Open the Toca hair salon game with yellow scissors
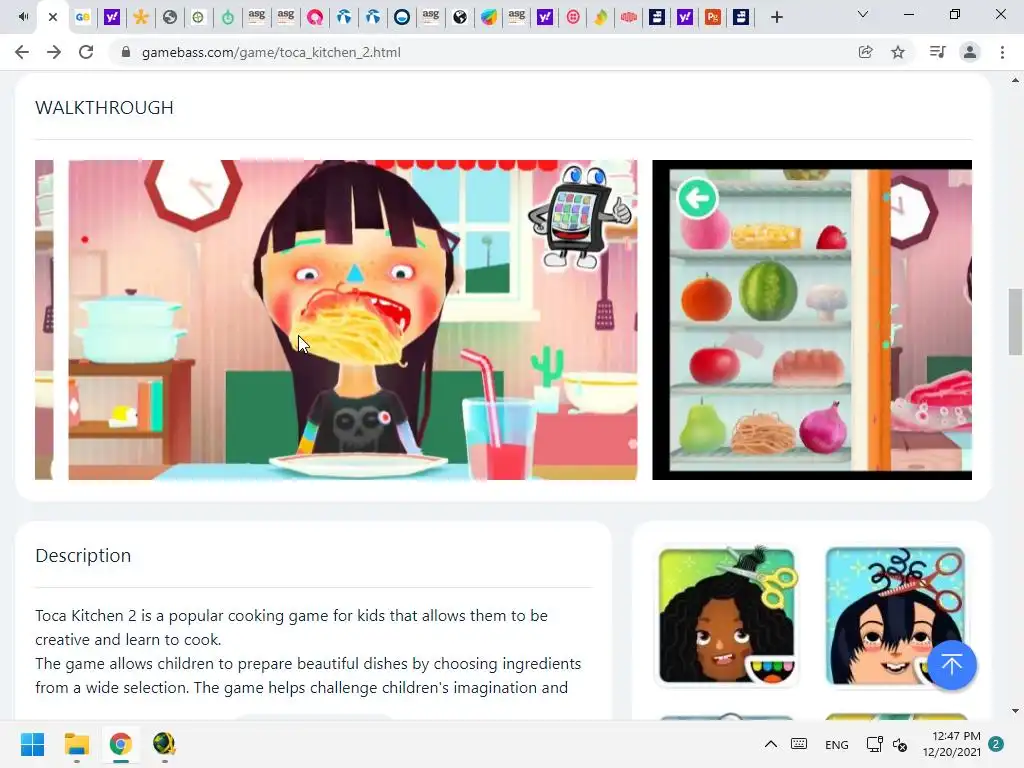1024x768 pixels. point(726,616)
